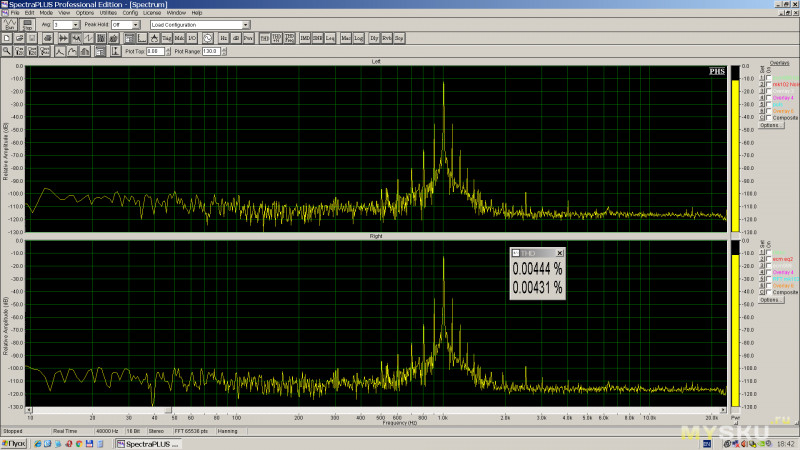
Task: Click the Windows Start button in the taskbar
Action: point(14,442)
